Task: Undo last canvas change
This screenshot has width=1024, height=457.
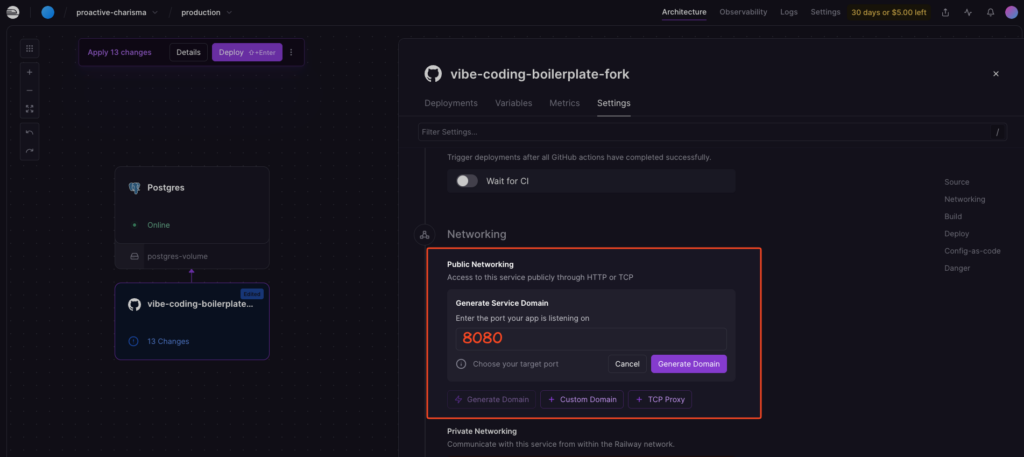Action: coord(29,133)
